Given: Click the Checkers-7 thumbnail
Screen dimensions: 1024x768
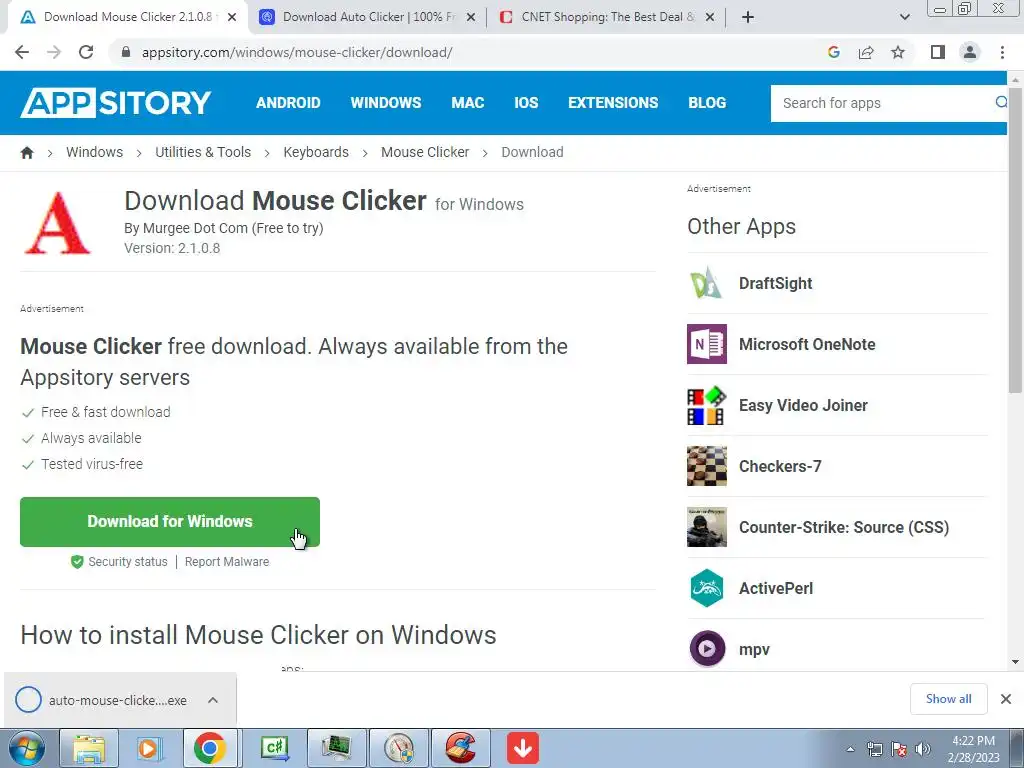Looking at the screenshot, I should [x=707, y=466].
